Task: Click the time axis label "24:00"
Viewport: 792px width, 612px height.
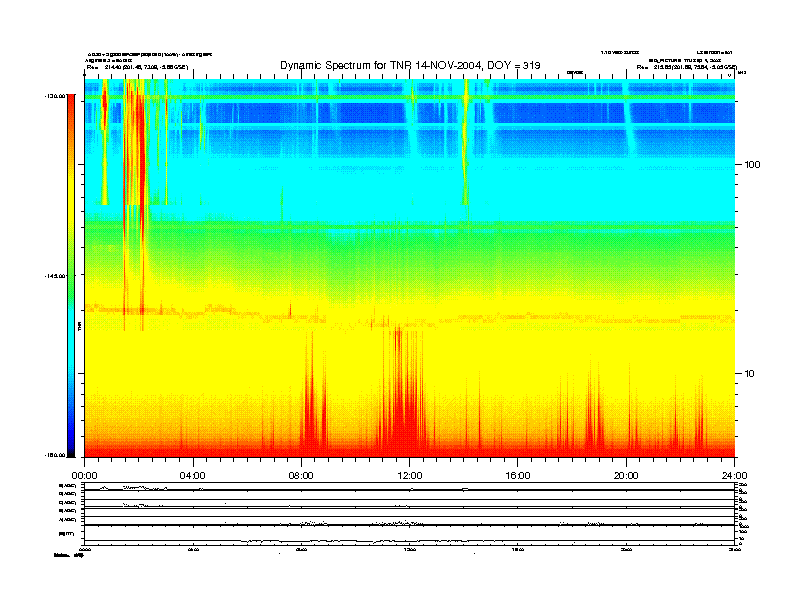Action: pos(735,476)
